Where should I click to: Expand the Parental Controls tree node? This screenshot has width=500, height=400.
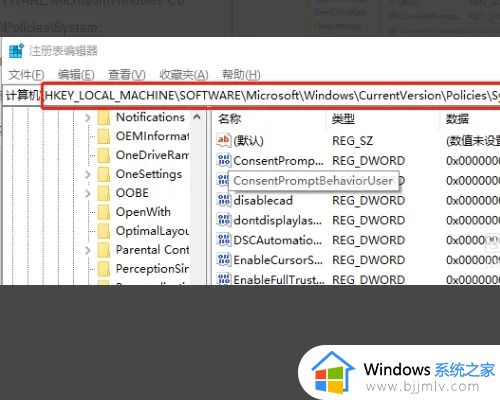pyautogui.click(x=88, y=250)
